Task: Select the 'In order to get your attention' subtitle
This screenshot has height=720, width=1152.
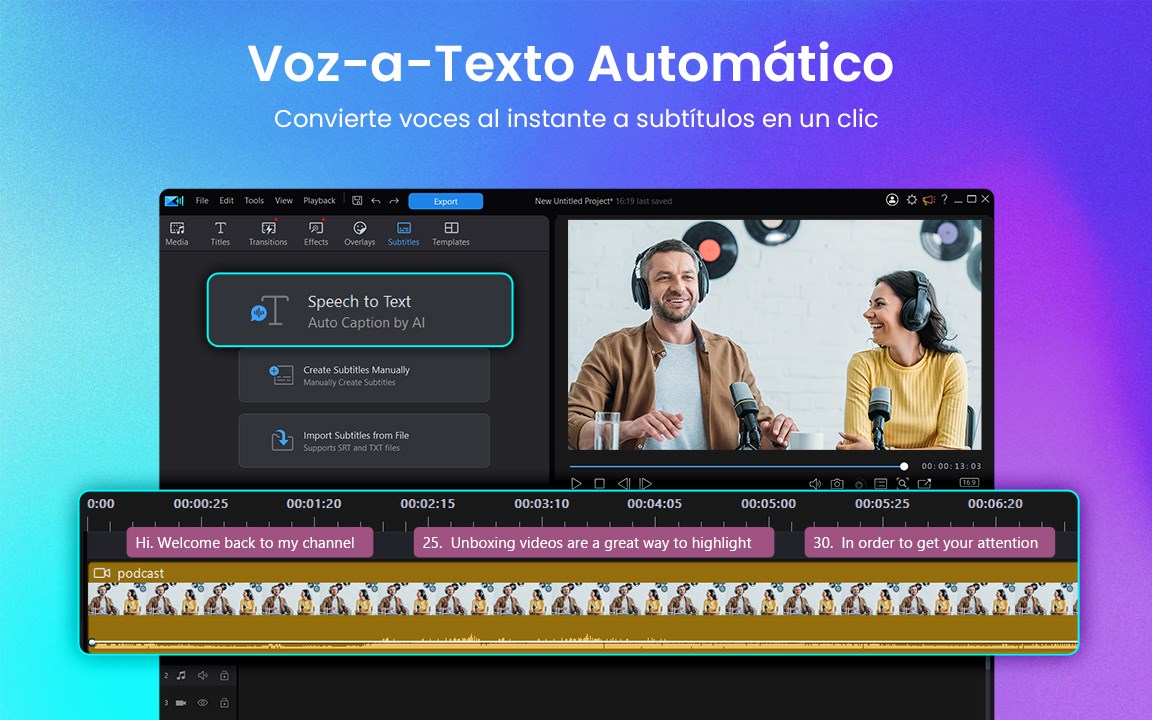Action: click(929, 543)
